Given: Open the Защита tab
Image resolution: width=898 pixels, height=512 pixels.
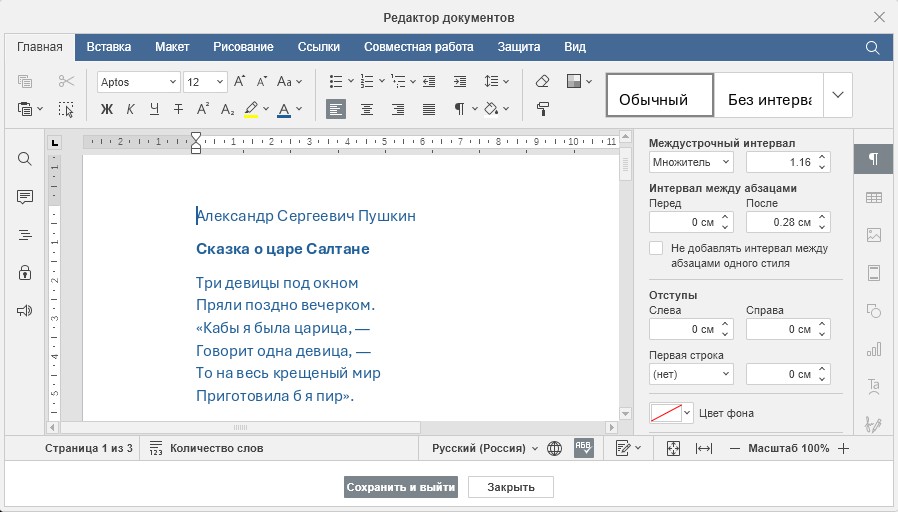Looking at the screenshot, I should 519,47.
